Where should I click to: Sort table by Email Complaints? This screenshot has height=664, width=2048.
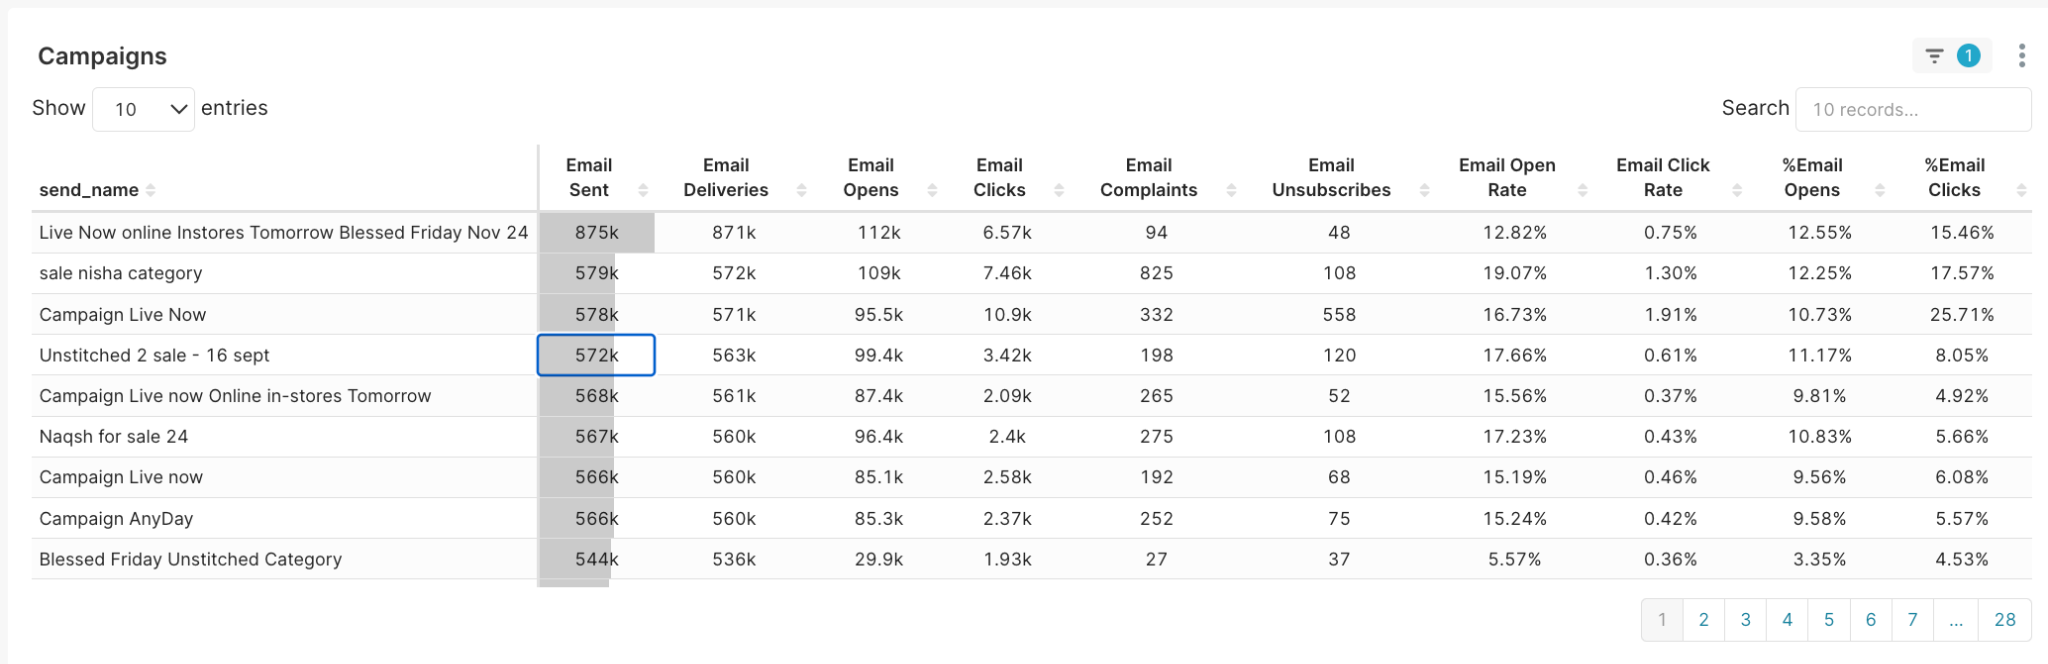click(x=1231, y=190)
